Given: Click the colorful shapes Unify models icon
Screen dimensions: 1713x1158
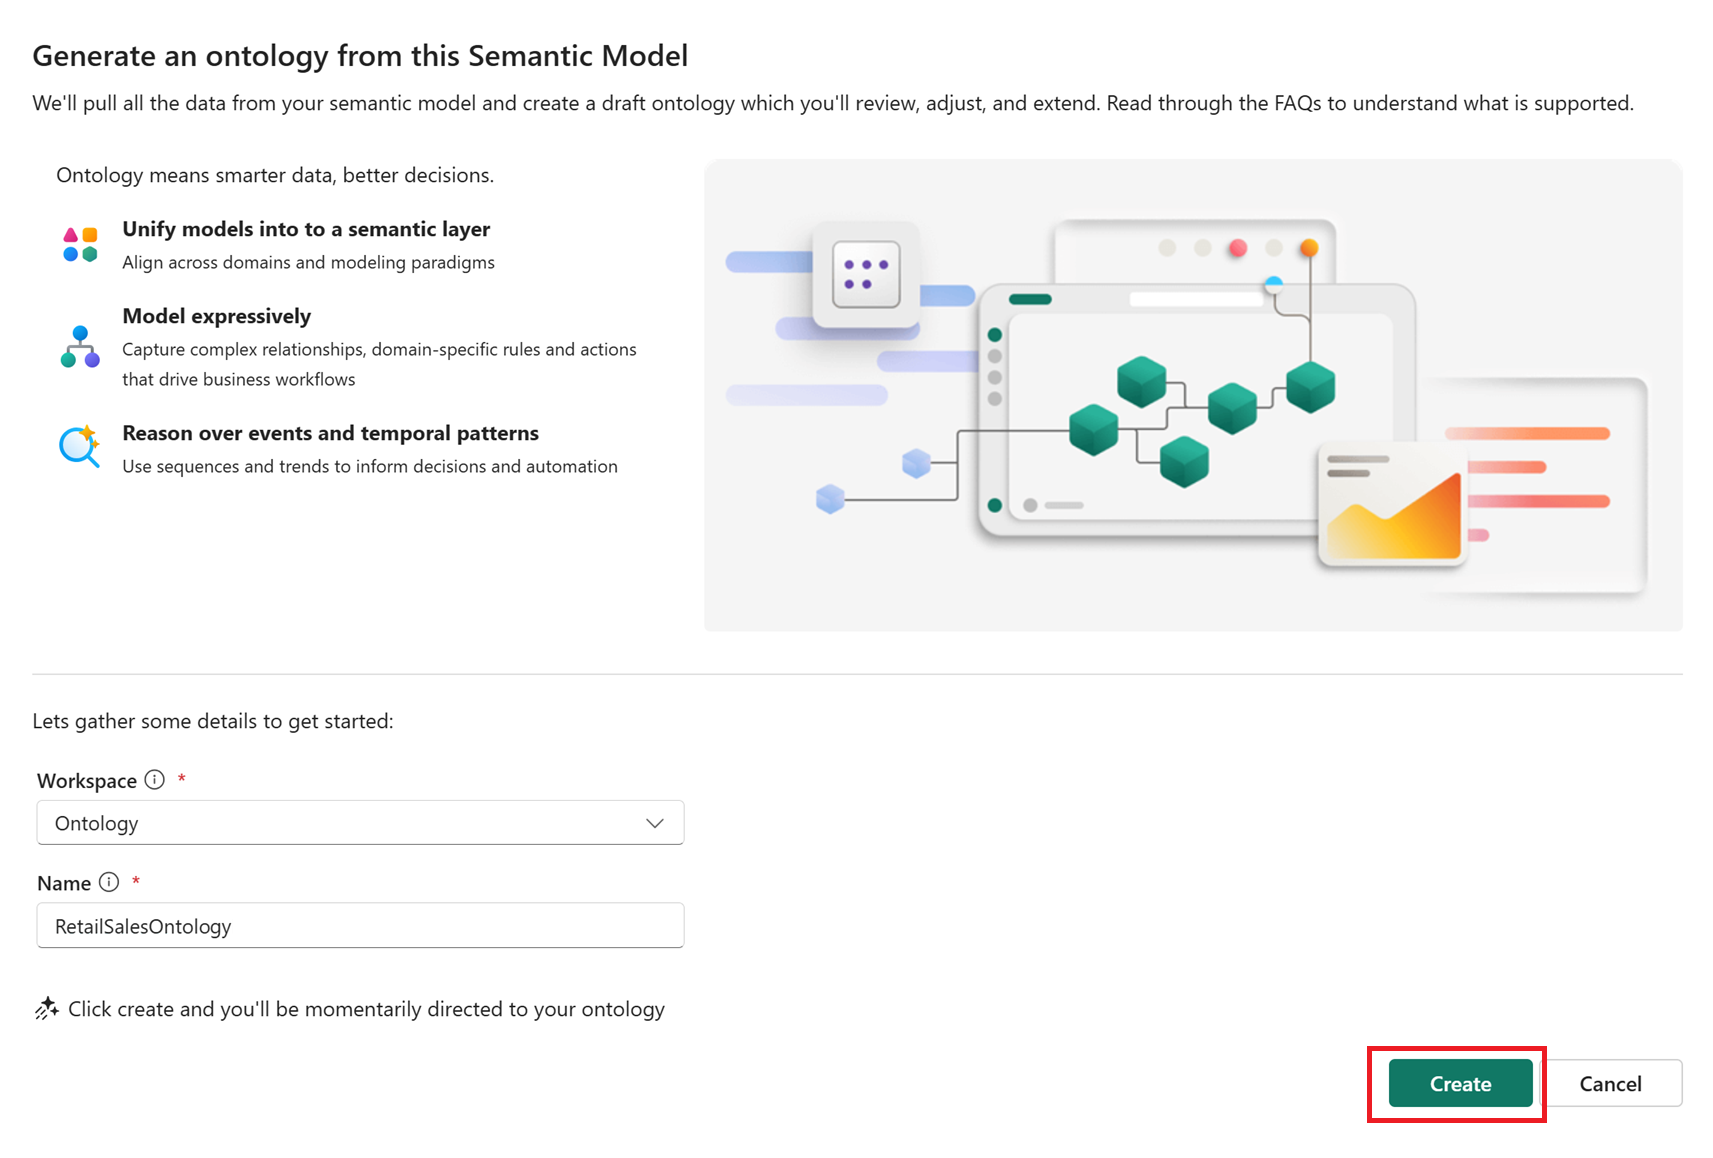Looking at the screenshot, I should pyautogui.click(x=80, y=245).
